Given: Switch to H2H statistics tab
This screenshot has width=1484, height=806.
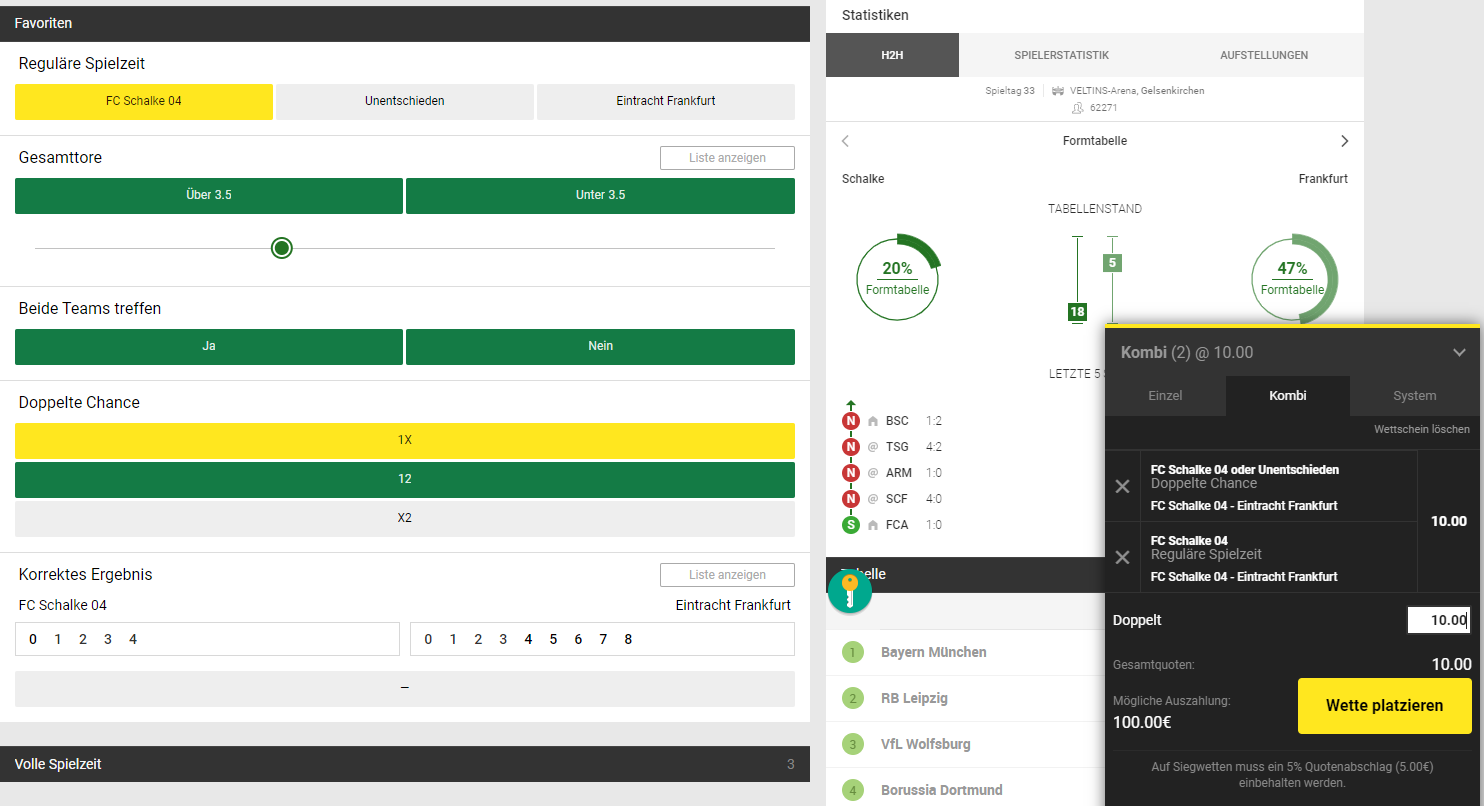Looking at the screenshot, I should tap(892, 55).
